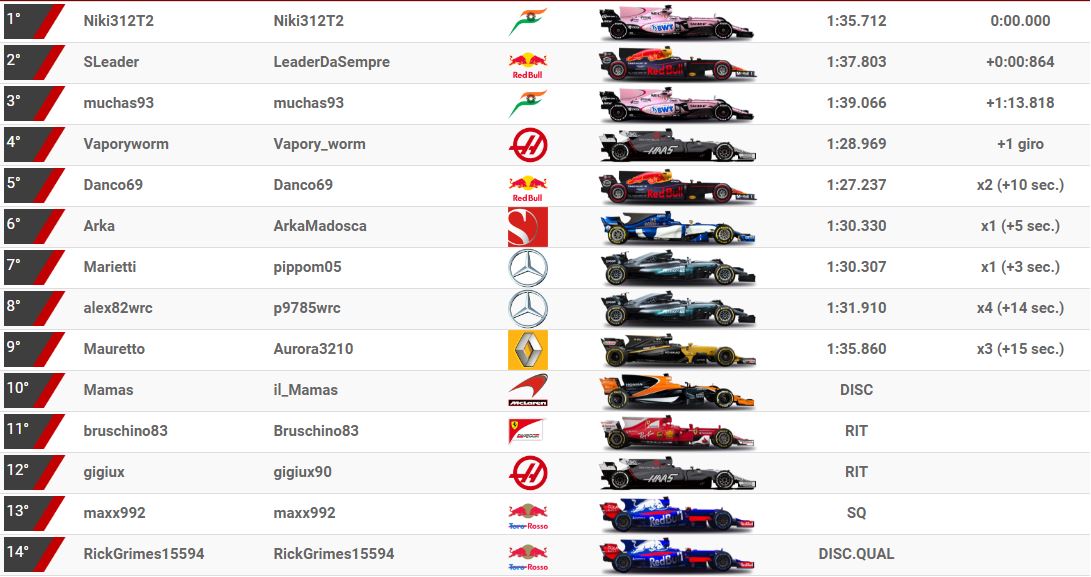Click lap time 1:27.237 for Danco69
1091x577 pixels.
[x=857, y=185]
